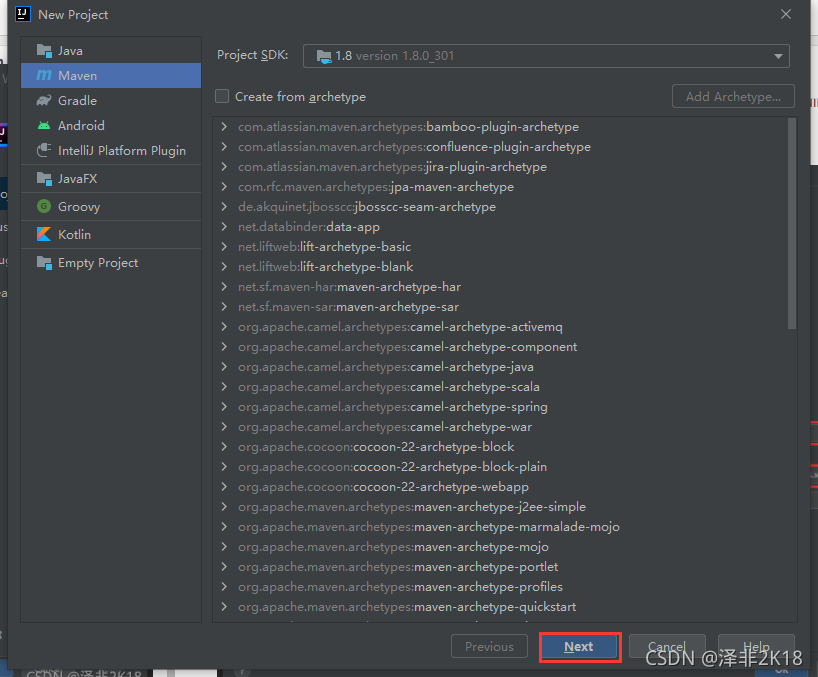Select camel-archetype-scala row text
The height and width of the screenshot is (677, 818).
pyautogui.click(x=389, y=386)
